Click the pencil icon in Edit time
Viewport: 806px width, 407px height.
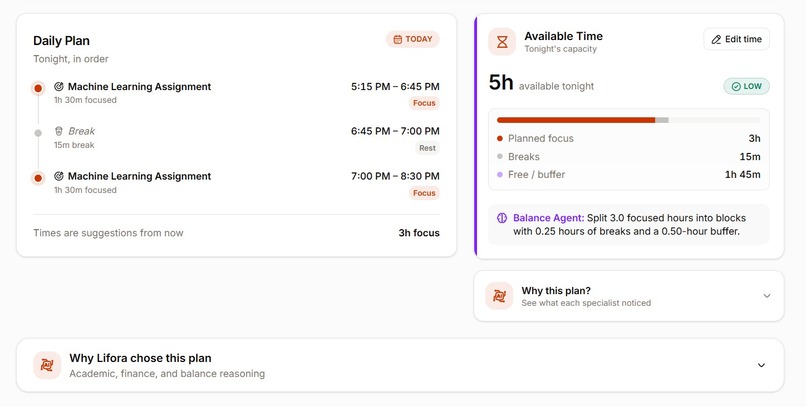coord(716,40)
